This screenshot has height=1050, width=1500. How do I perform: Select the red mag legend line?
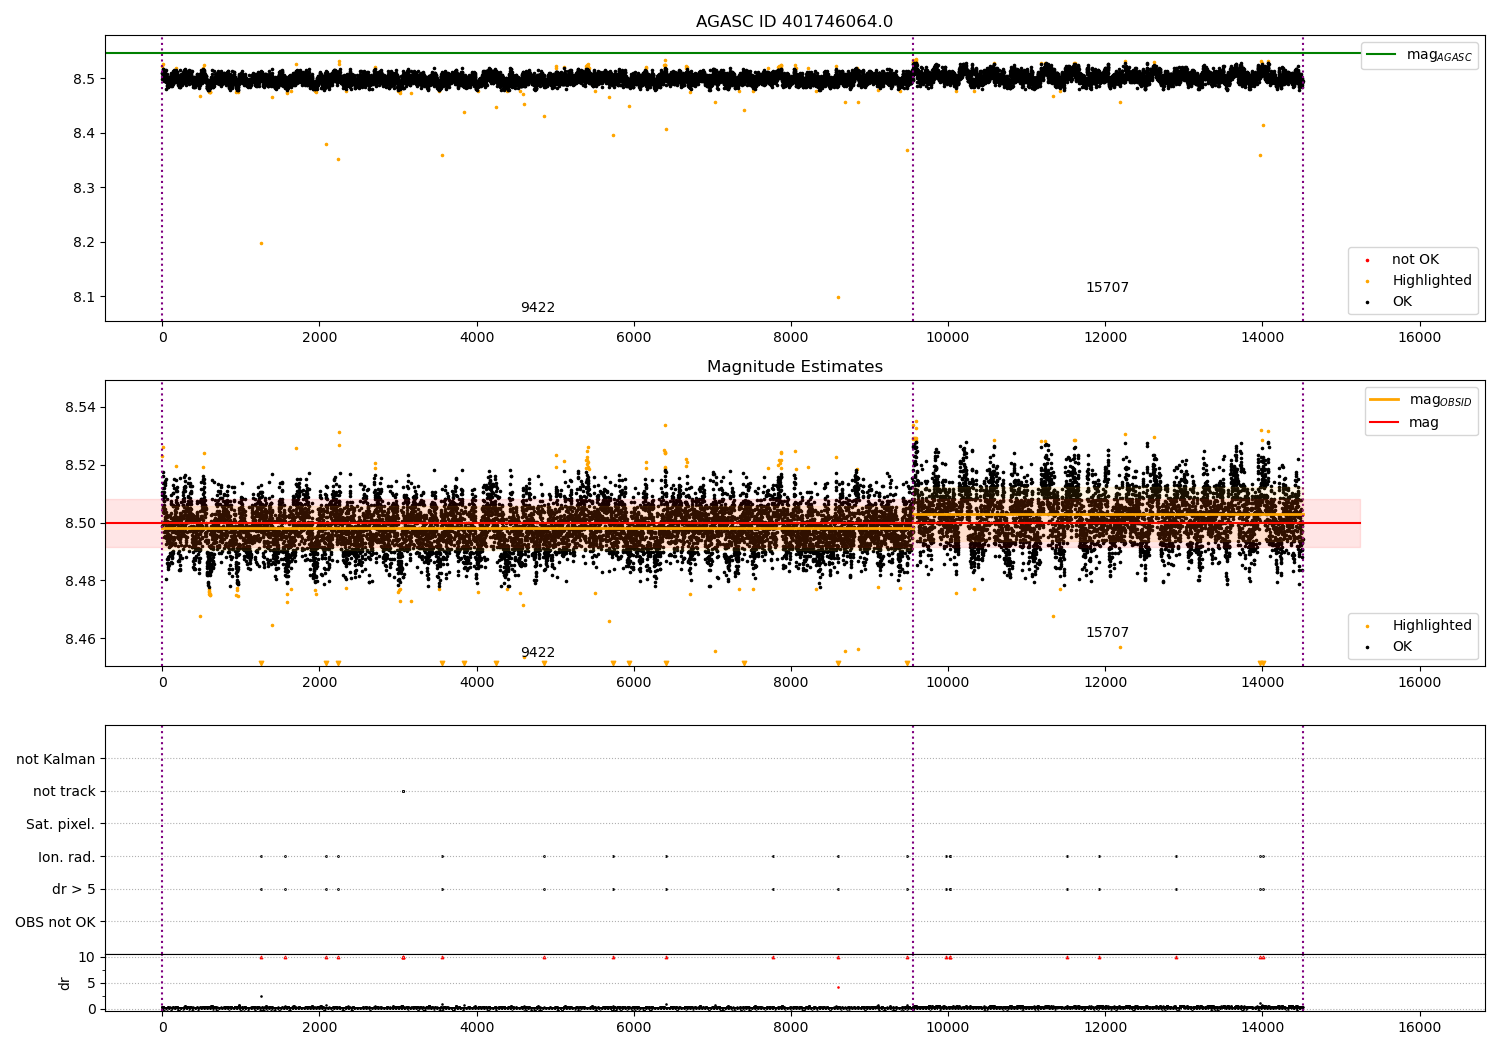pos(1384,422)
